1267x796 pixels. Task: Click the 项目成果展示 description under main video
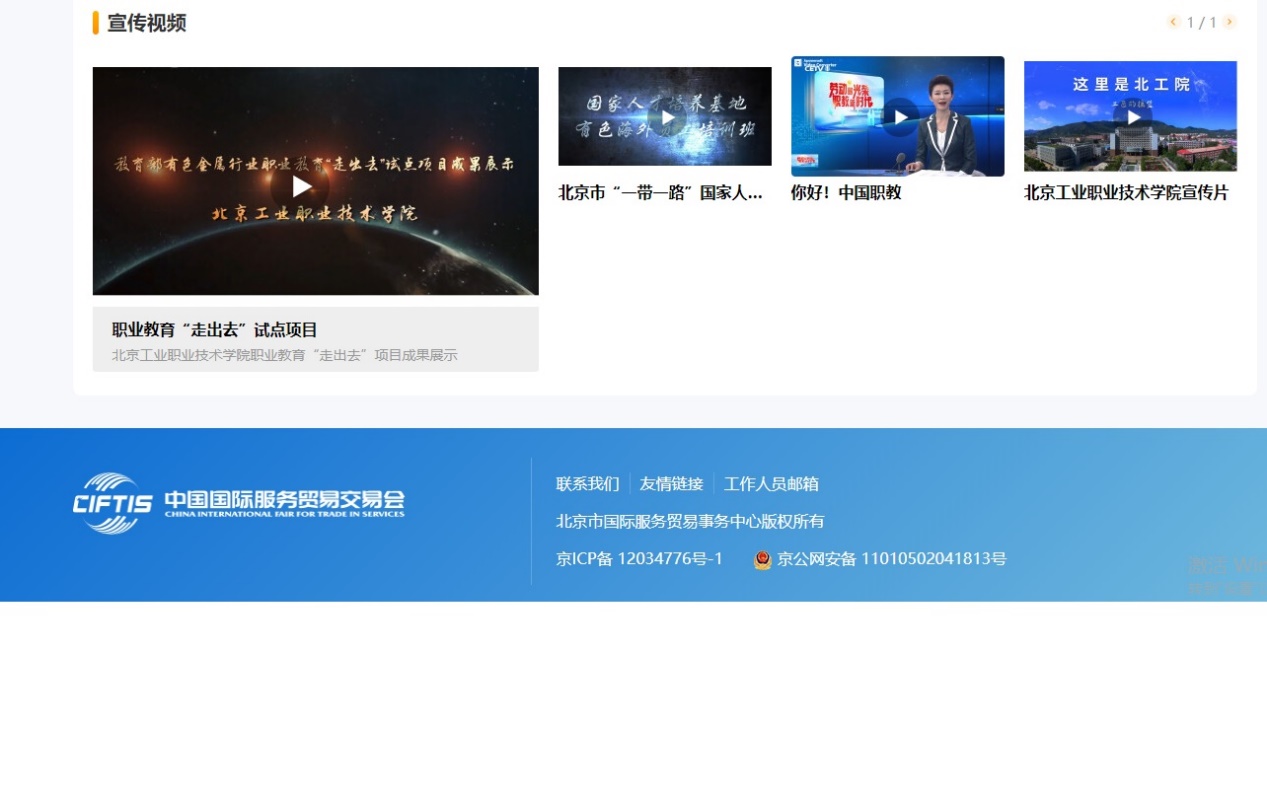(x=285, y=355)
